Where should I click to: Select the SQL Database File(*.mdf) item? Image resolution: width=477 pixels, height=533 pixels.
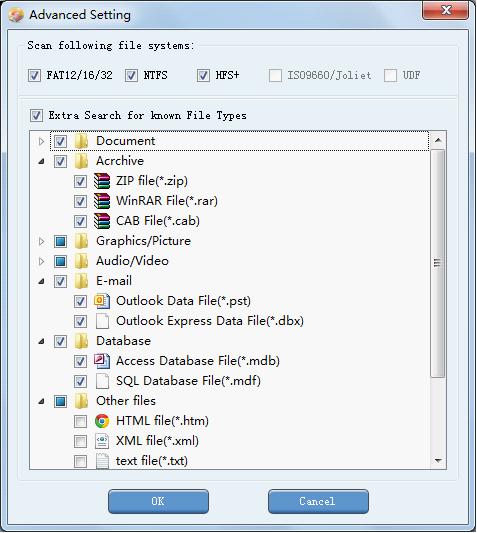coord(188,381)
